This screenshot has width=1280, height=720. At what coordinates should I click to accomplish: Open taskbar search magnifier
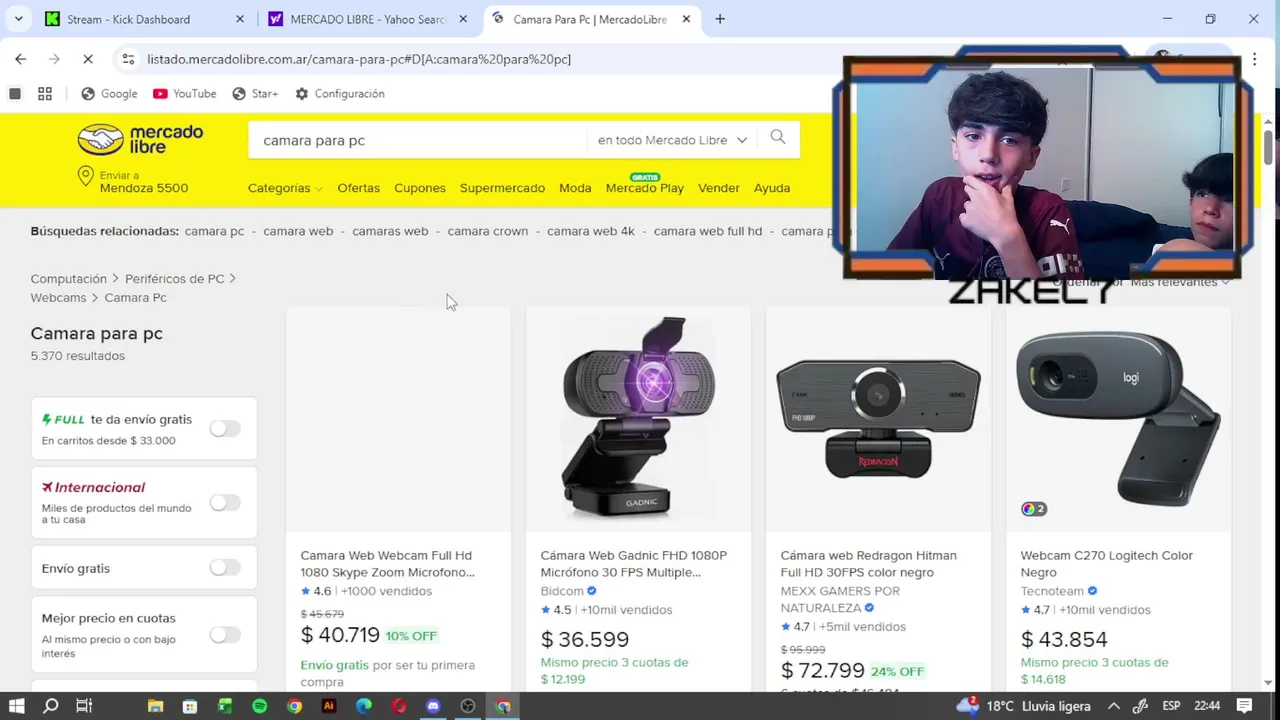pos(51,706)
